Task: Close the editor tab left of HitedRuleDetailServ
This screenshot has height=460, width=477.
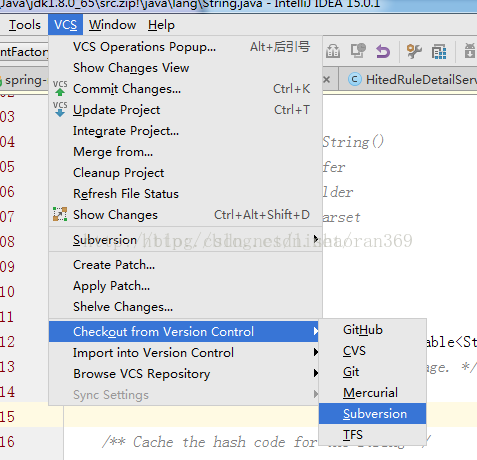Action: pos(327,79)
